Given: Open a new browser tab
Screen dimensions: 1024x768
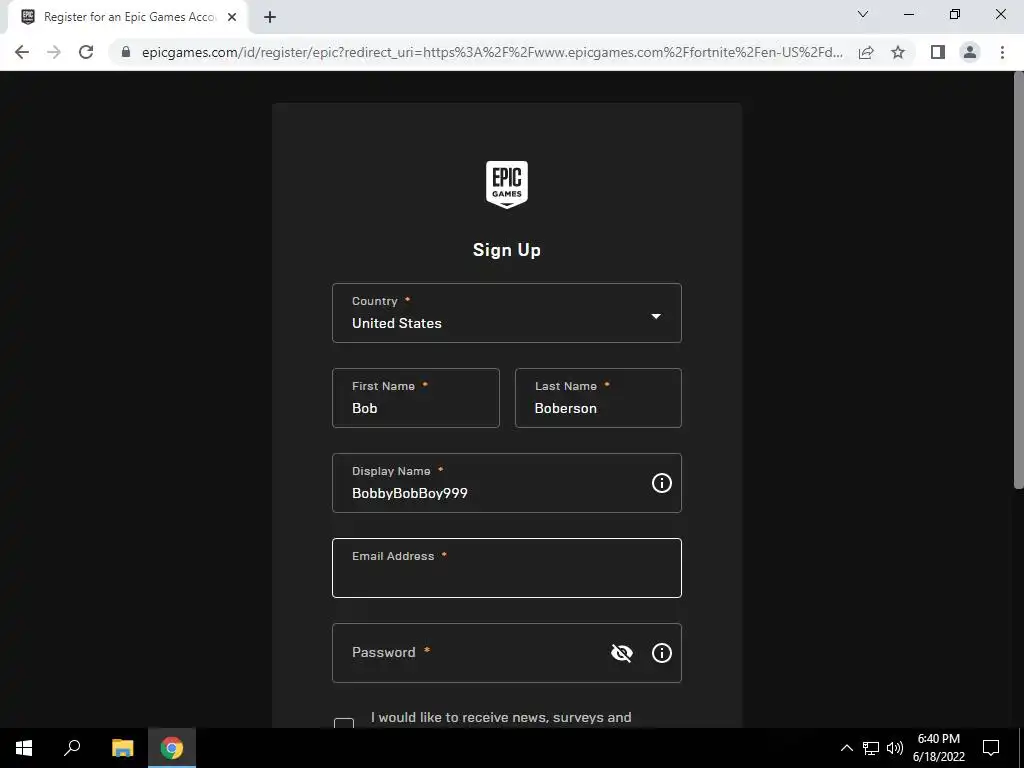Looking at the screenshot, I should pyautogui.click(x=270, y=17).
